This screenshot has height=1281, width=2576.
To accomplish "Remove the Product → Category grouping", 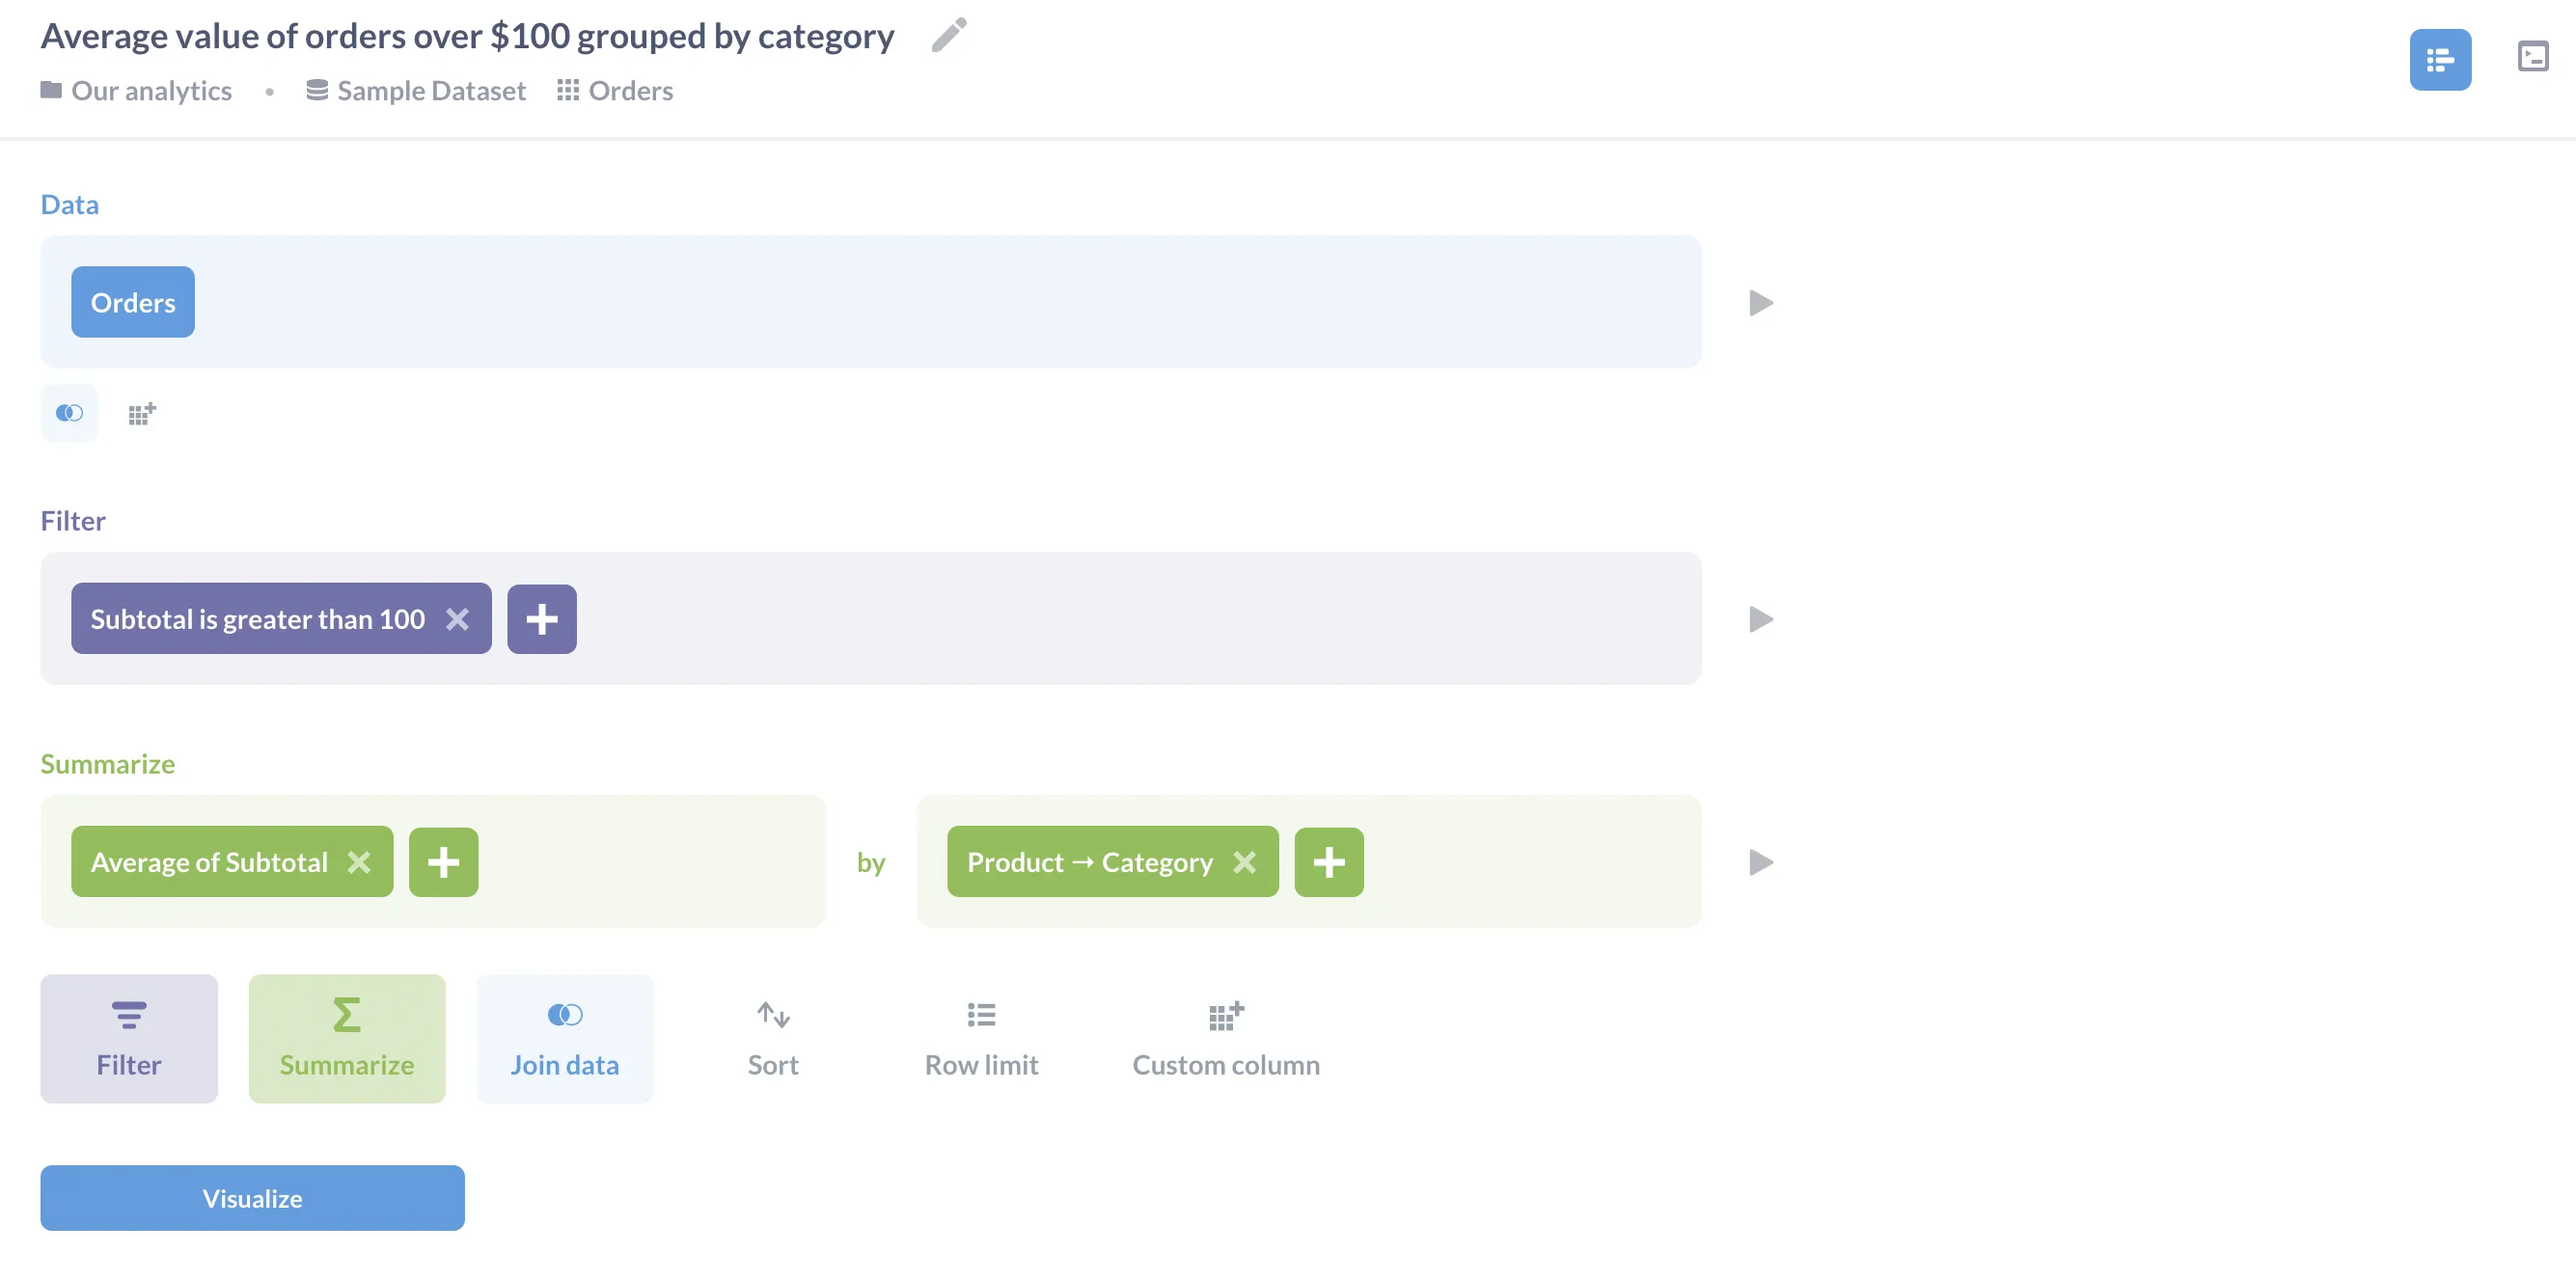I will click(x=1244, y=862).
